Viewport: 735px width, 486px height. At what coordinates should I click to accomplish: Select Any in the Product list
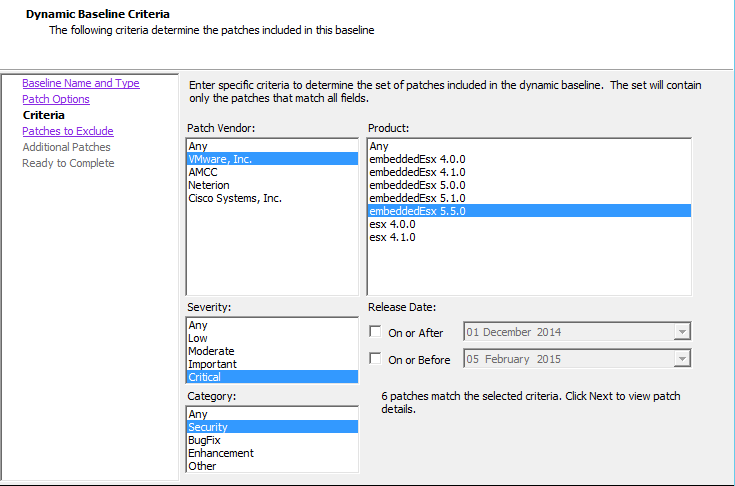tap(379, 146)
